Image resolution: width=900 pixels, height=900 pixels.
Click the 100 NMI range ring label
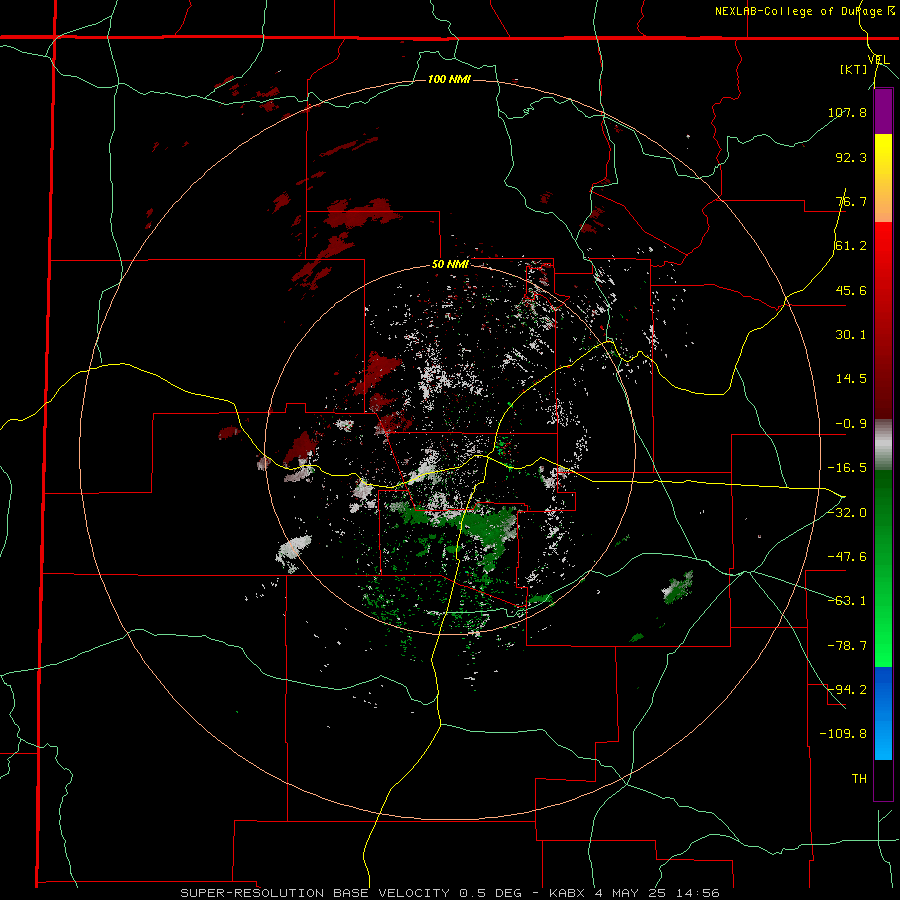click(449, 79)
